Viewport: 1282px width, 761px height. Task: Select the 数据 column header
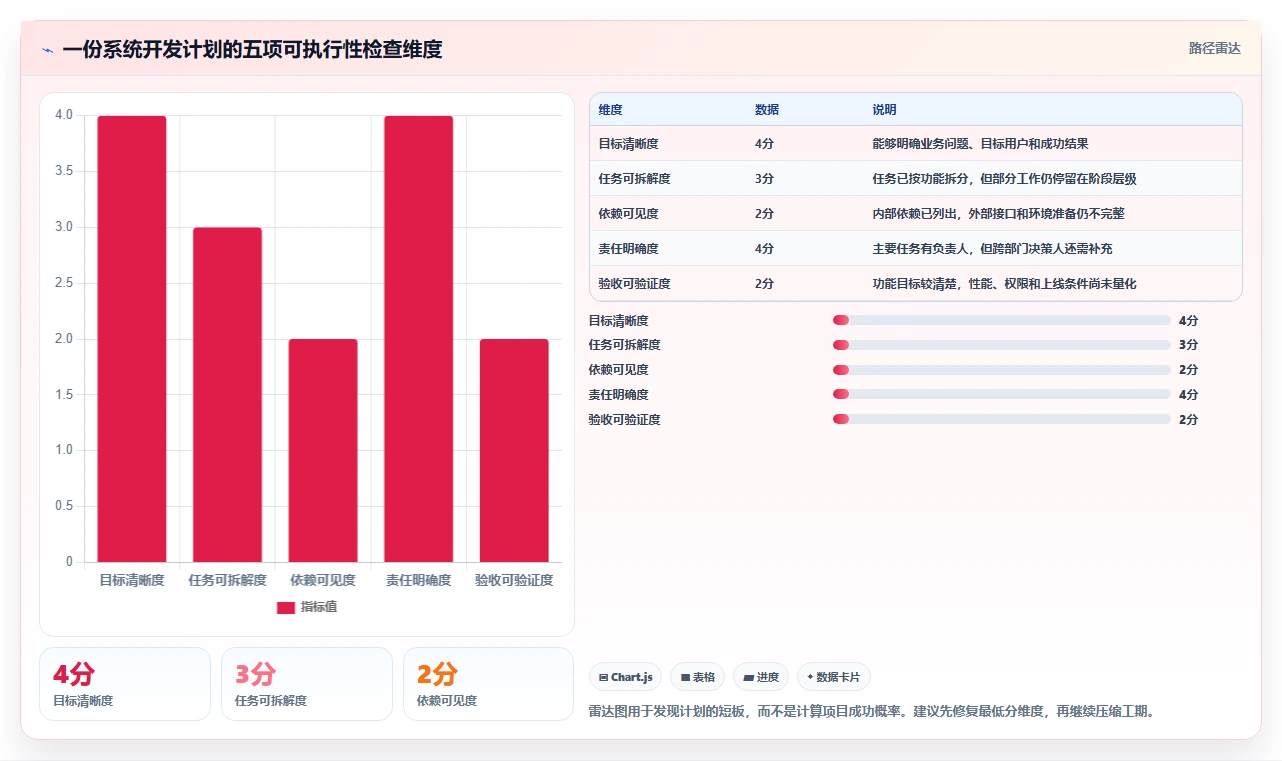coord(767,110)
